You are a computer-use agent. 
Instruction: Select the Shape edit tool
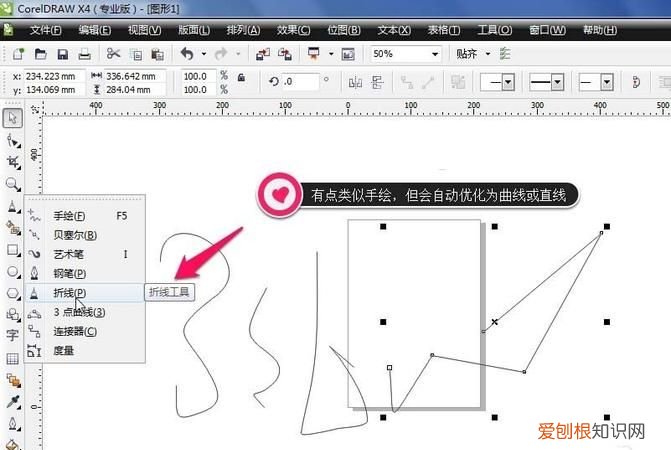13,141
